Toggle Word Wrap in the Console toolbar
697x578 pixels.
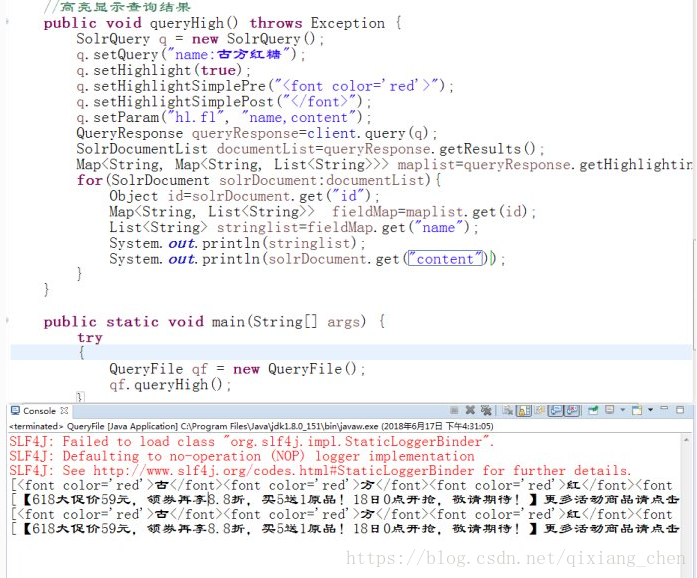pyautogui.click(x=540, y=410)
